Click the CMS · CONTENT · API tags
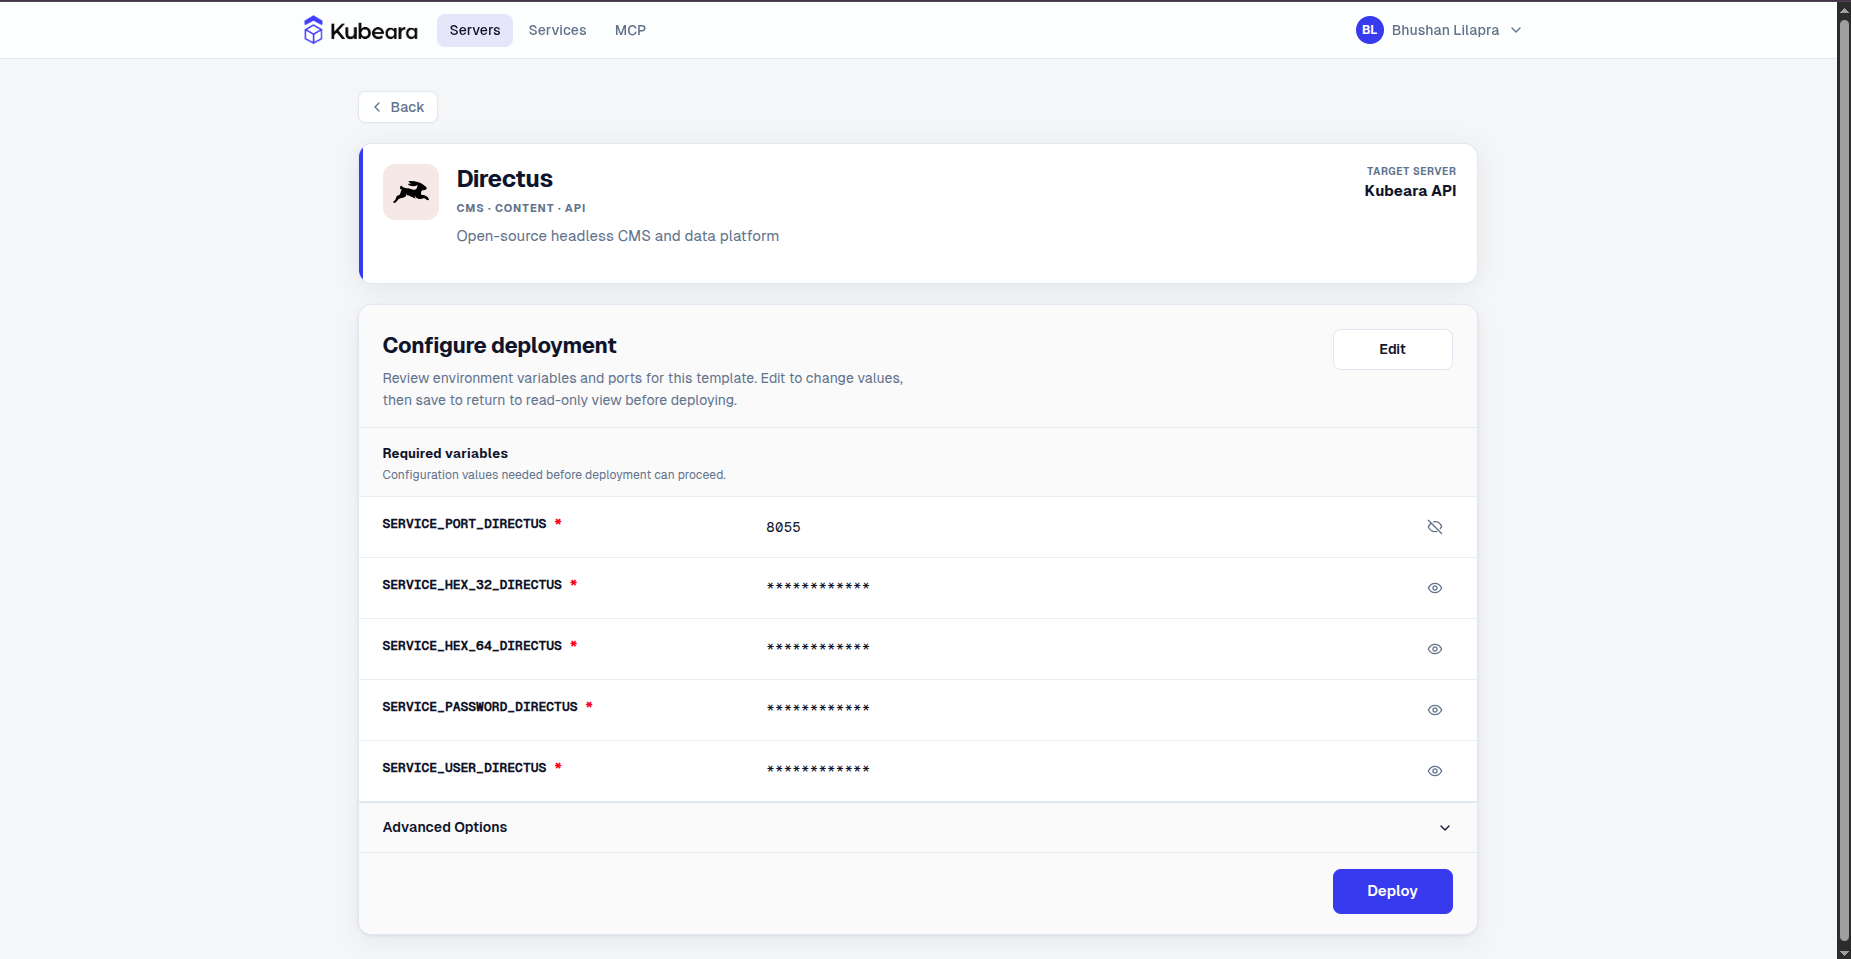The width and height of the screenshot is (1851, 959). pyautogui.click(x=521, y=208)
